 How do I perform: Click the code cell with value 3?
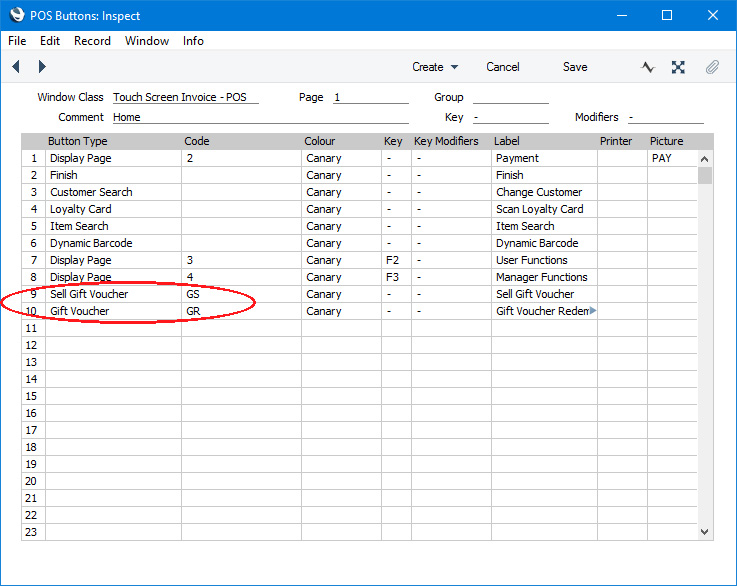(241, 260)
